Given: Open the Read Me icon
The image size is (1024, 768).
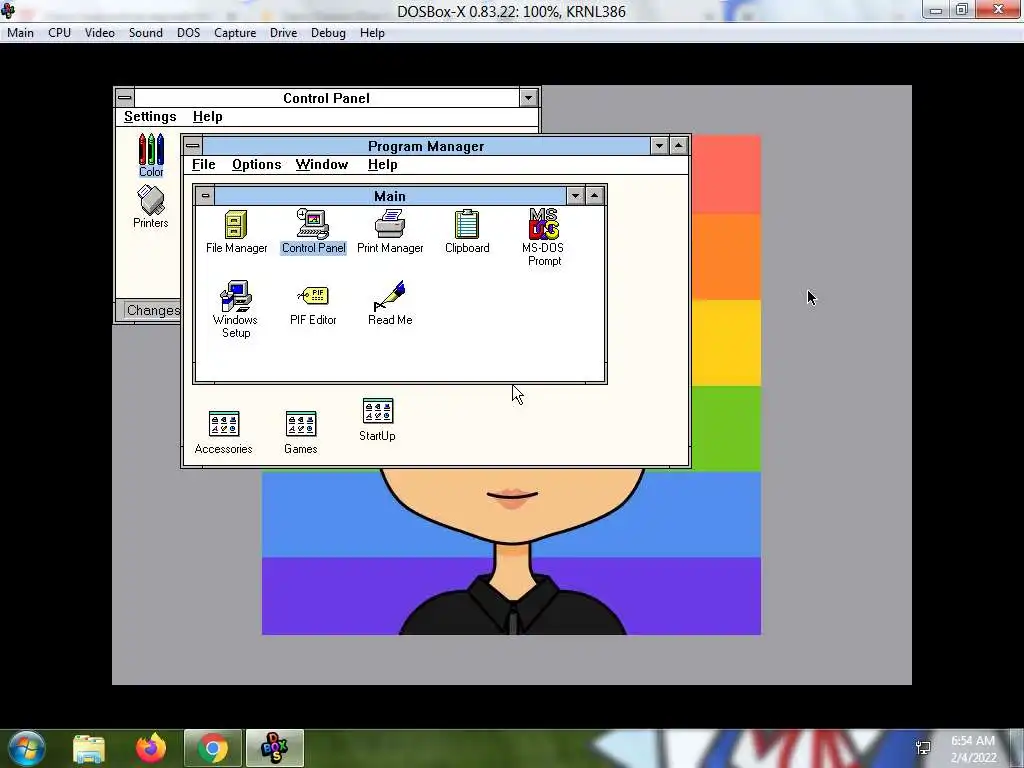Looking at the screenshot, I should (x=390, y=303).
